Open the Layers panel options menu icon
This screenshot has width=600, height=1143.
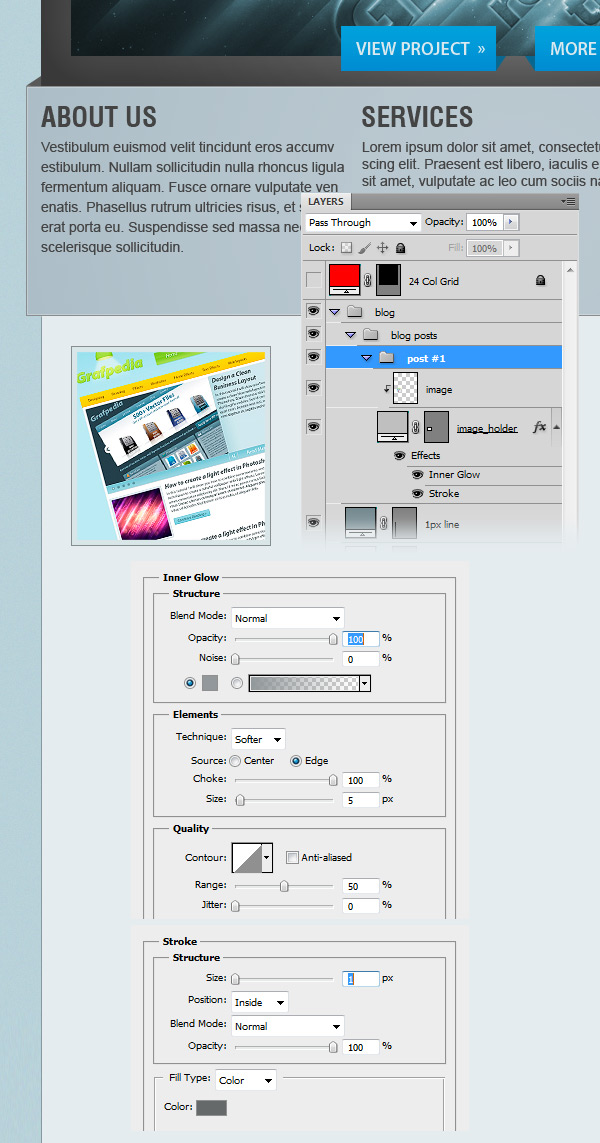click(569, 201)
